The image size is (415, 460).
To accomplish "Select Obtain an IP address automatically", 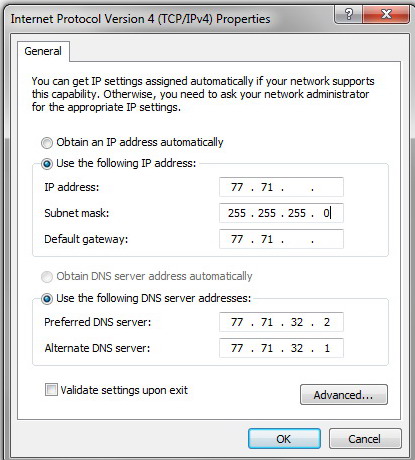I will (x=47, y=143).
